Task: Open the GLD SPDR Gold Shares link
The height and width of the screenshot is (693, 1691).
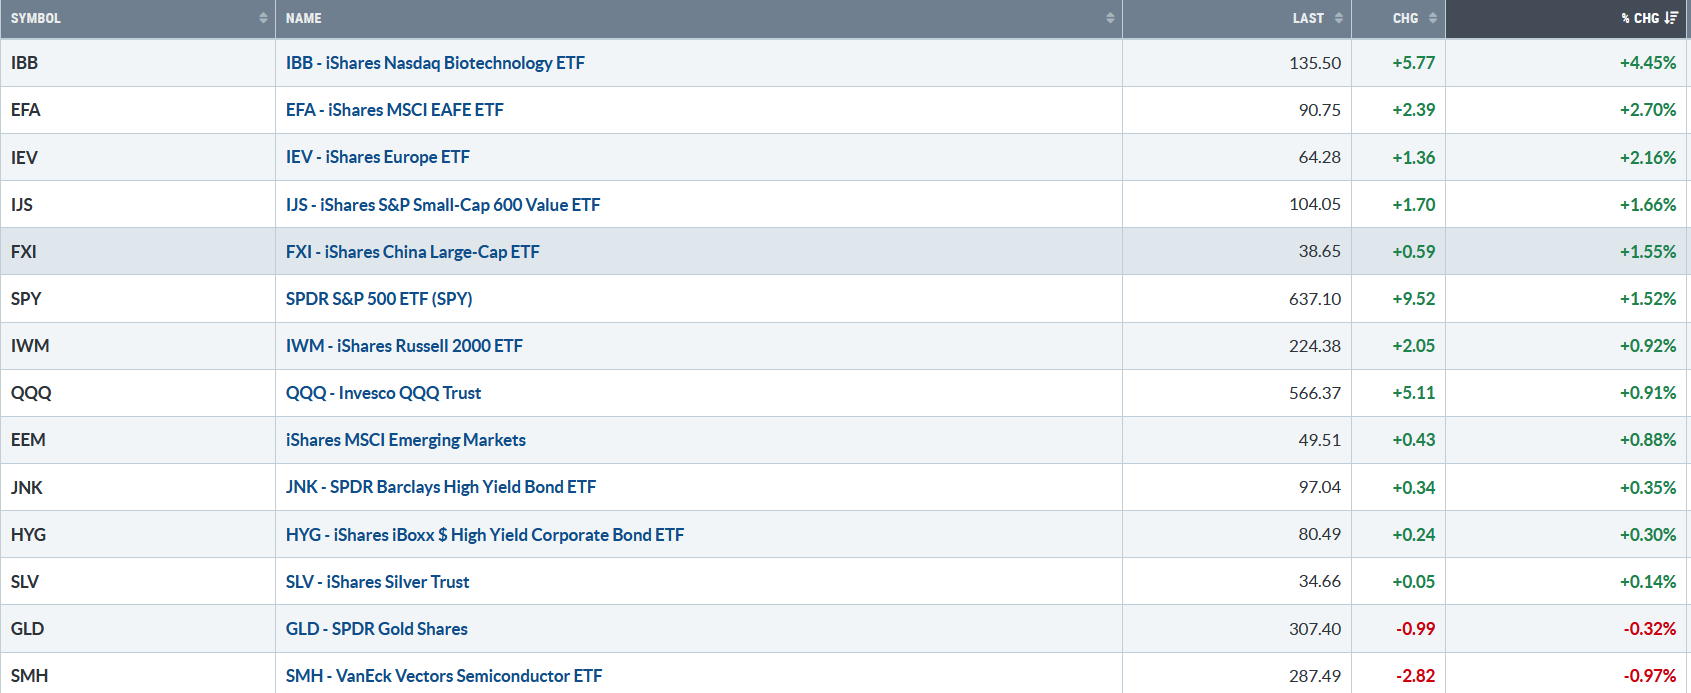Action: (x=376, y=629)
